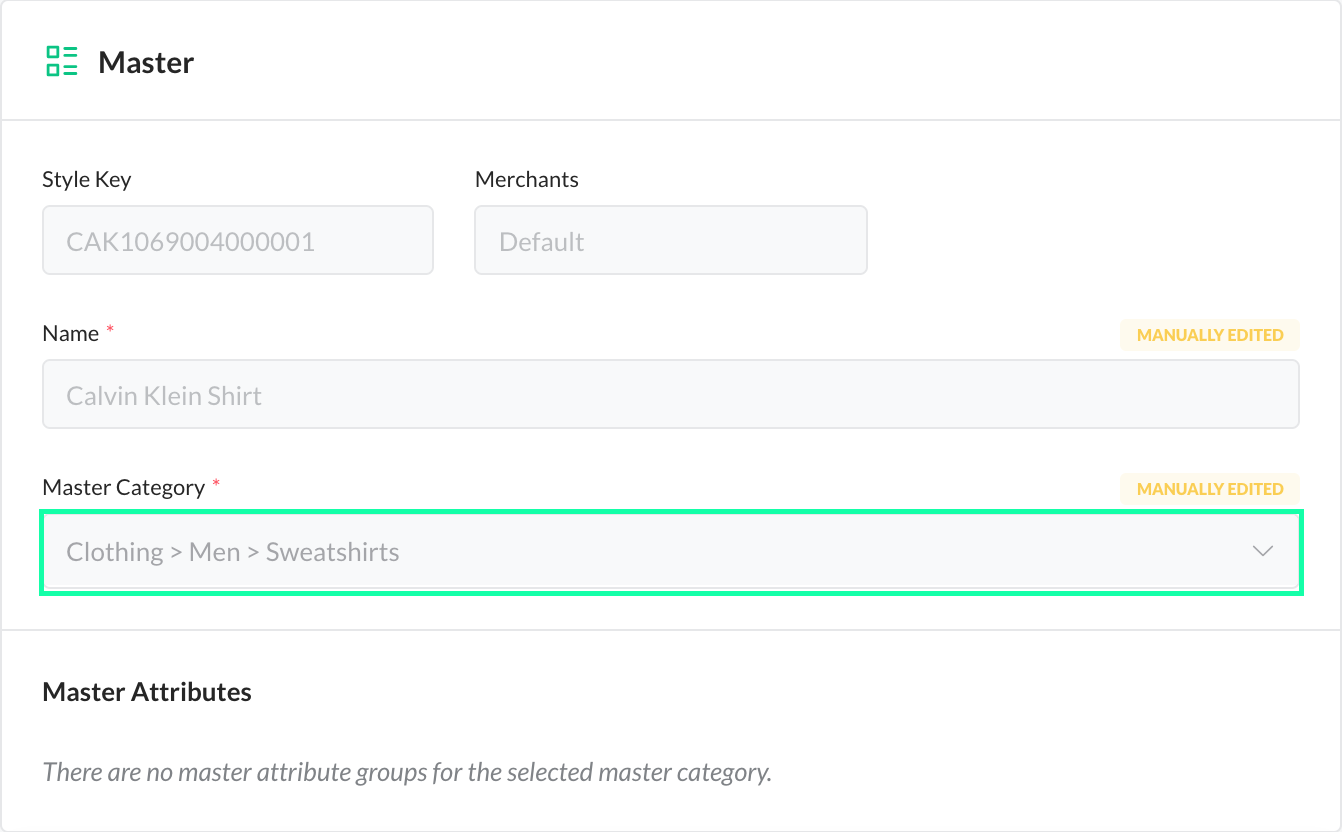Click the Master Attributes heading
1342x832 pixels.
(x=147, y=692)
